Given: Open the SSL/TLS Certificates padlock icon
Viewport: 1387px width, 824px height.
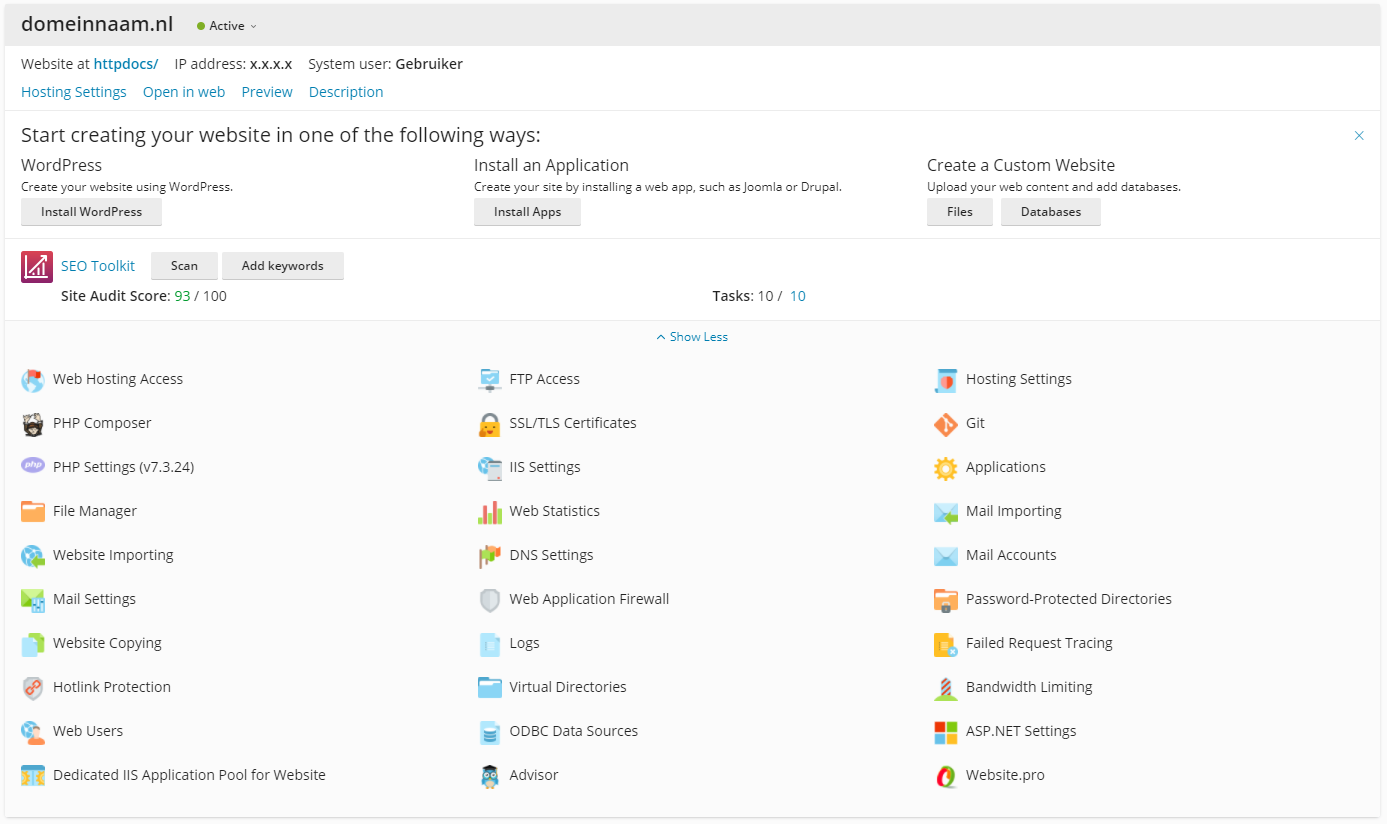Looking at the screenshot, I should tap(489, 424).
